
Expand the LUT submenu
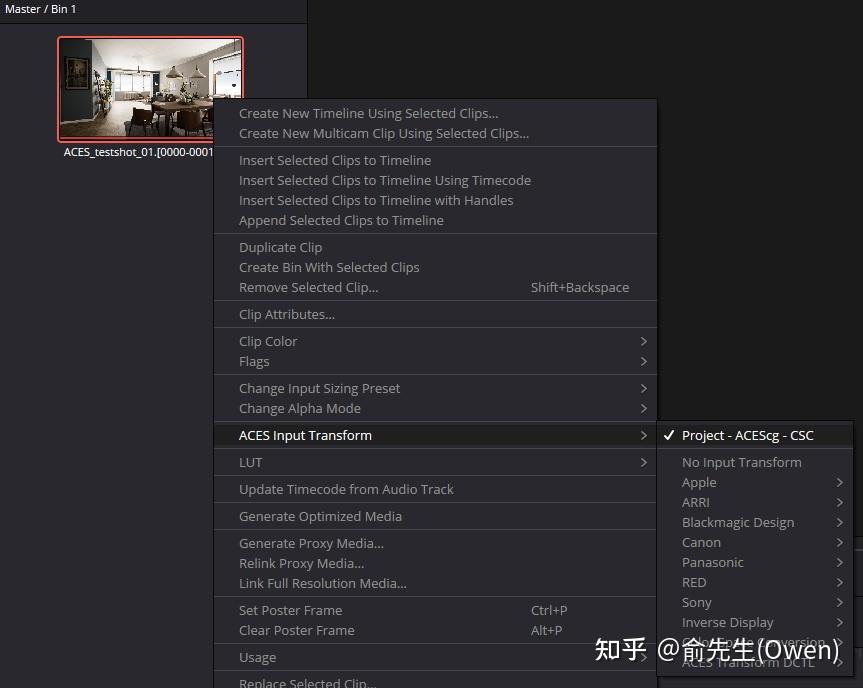click(x=251, y=462)
